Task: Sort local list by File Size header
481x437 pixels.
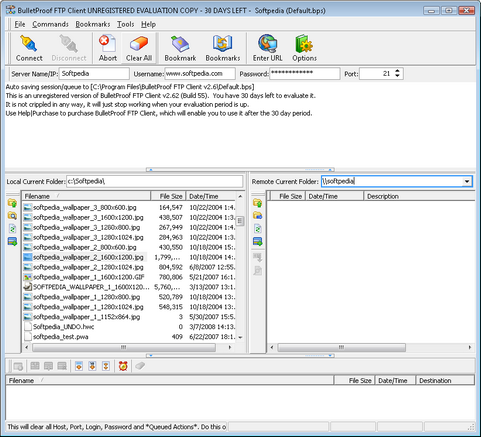Action: (x=168, y=196)
